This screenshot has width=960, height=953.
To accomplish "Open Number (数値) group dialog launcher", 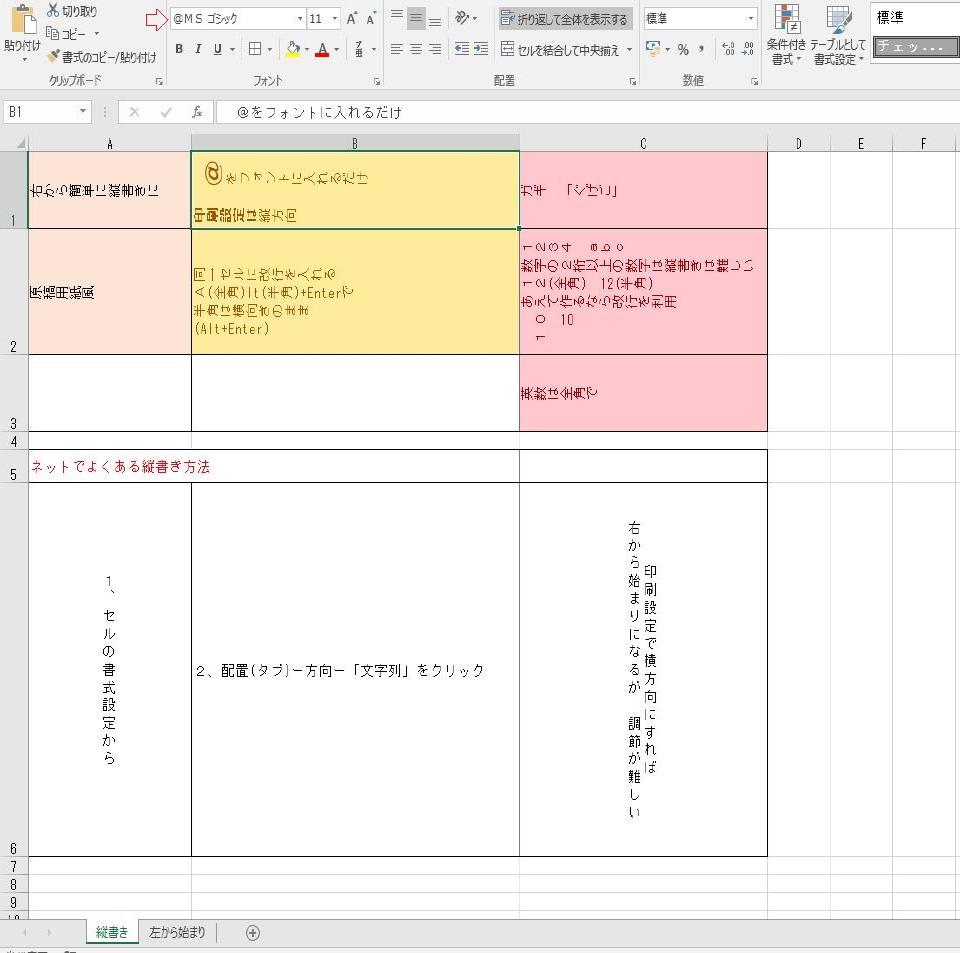I will pyautogui.click(x=754, y=81).
